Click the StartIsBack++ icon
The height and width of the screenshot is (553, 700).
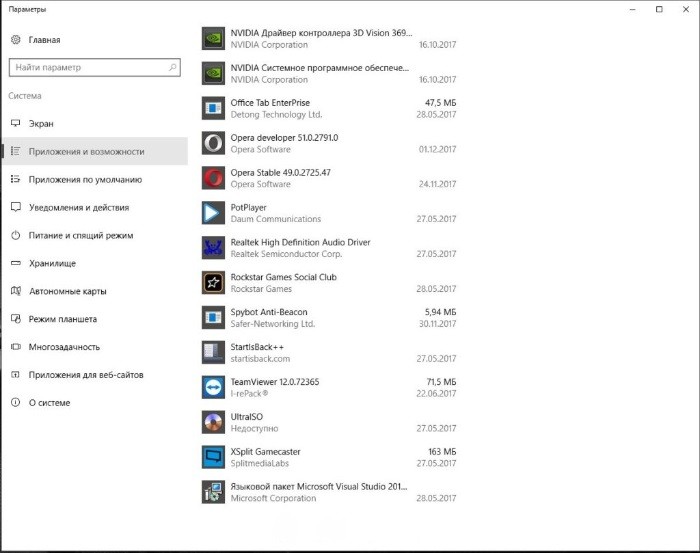tap(213, 353)
